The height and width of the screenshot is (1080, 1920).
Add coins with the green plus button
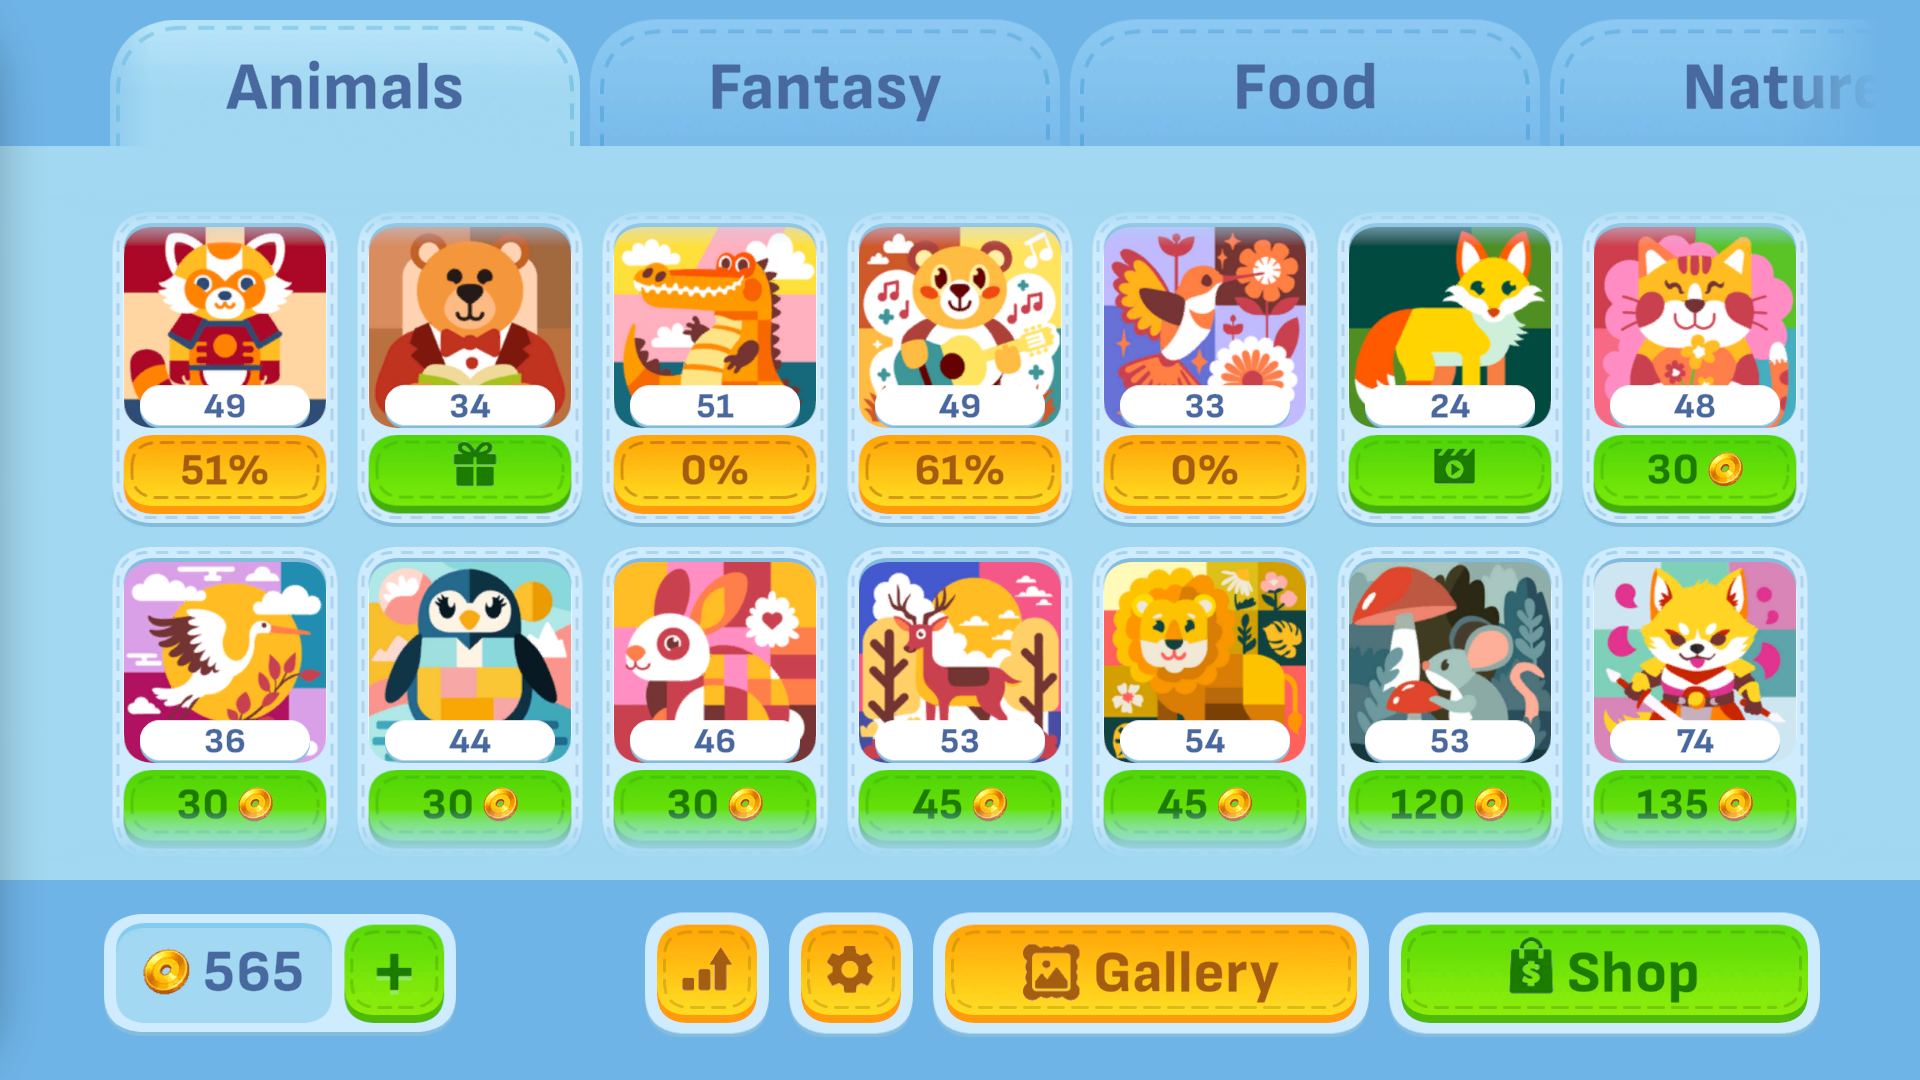coord(394,972)
